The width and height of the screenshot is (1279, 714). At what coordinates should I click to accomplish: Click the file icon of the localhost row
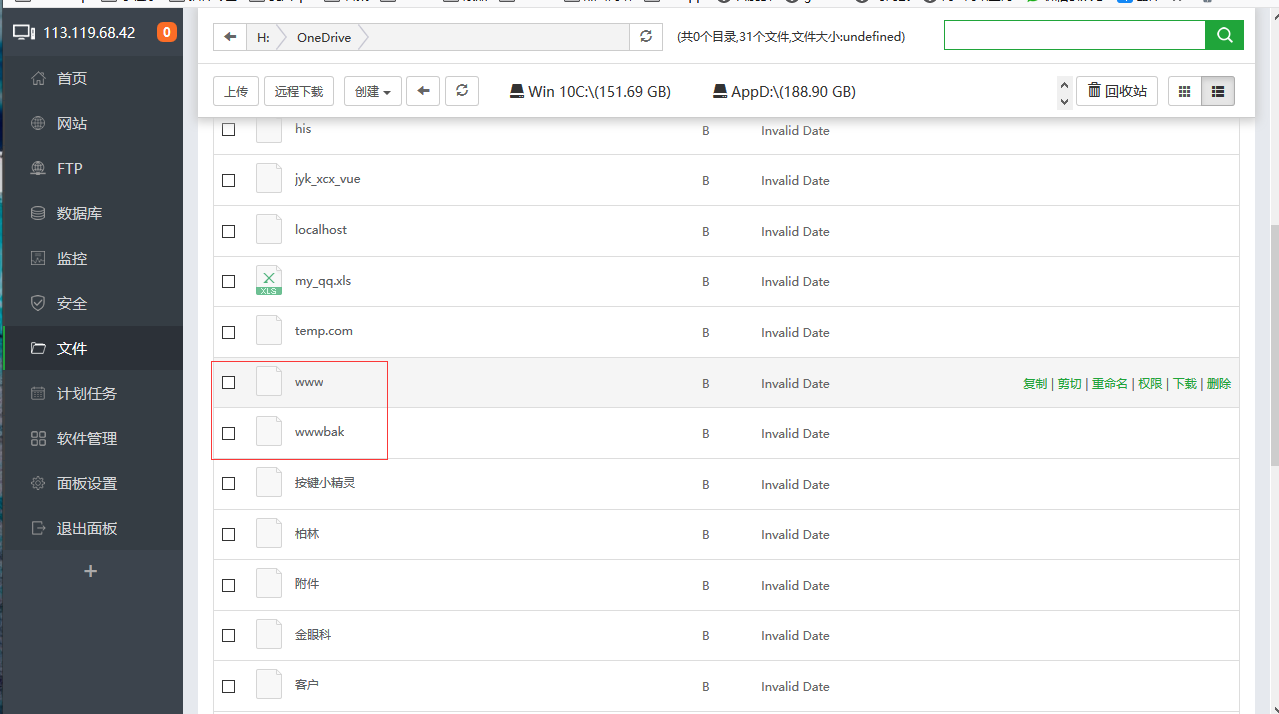(269, 230)
